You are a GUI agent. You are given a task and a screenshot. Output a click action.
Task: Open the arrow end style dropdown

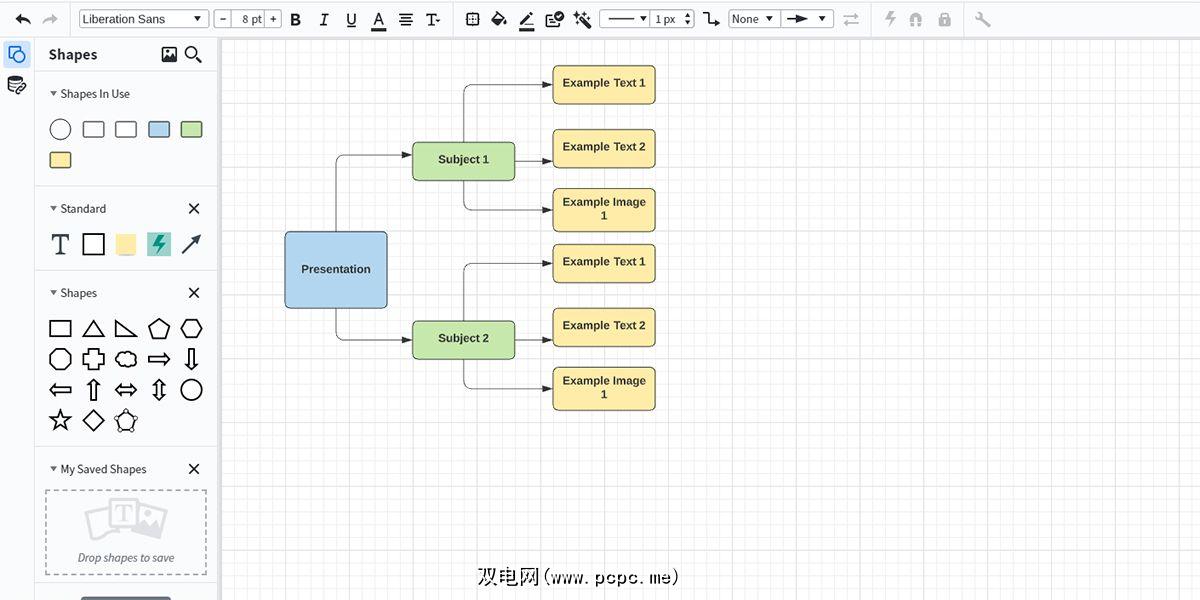point(806,19)
